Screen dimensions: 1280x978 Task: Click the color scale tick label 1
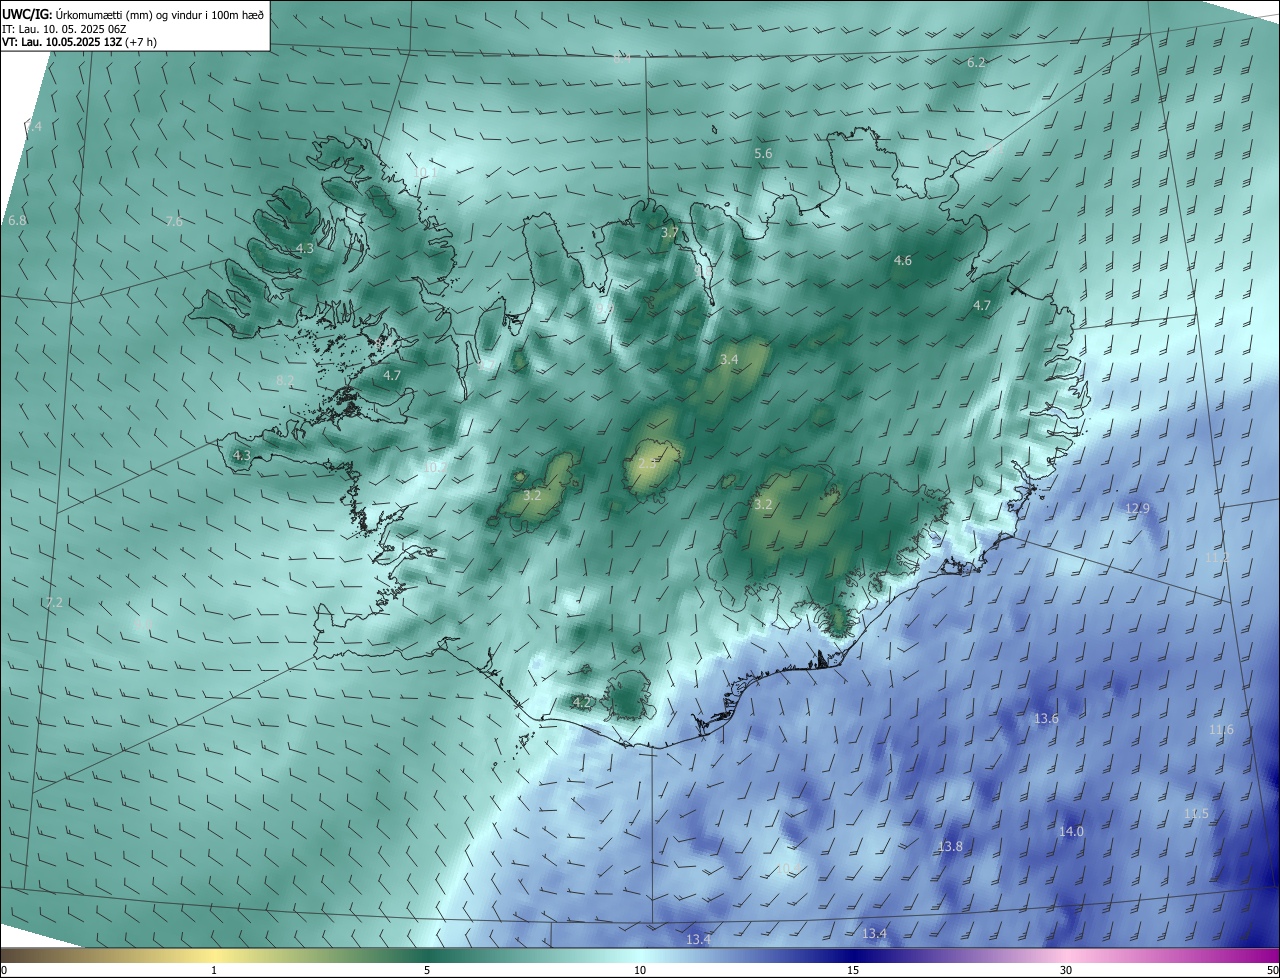(x=214, y=970)
